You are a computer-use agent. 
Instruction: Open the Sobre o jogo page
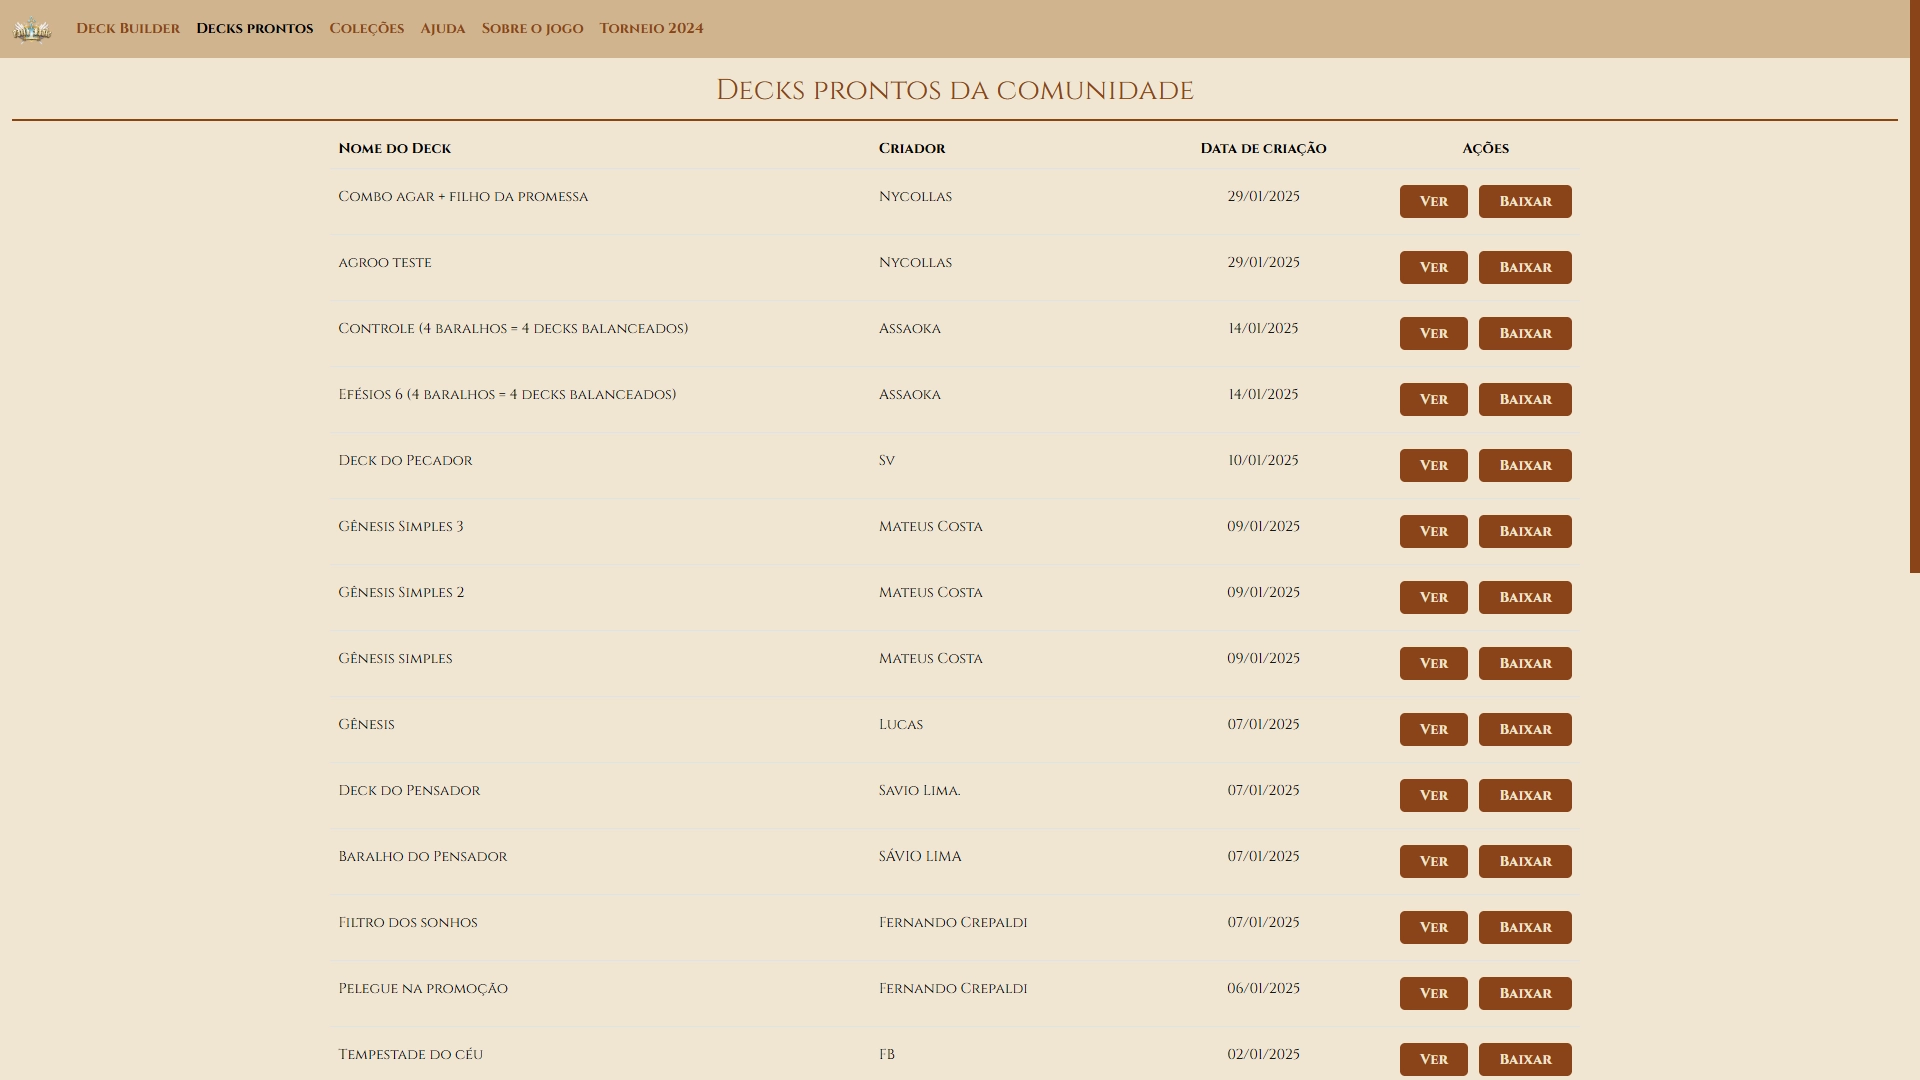point(532,28)
